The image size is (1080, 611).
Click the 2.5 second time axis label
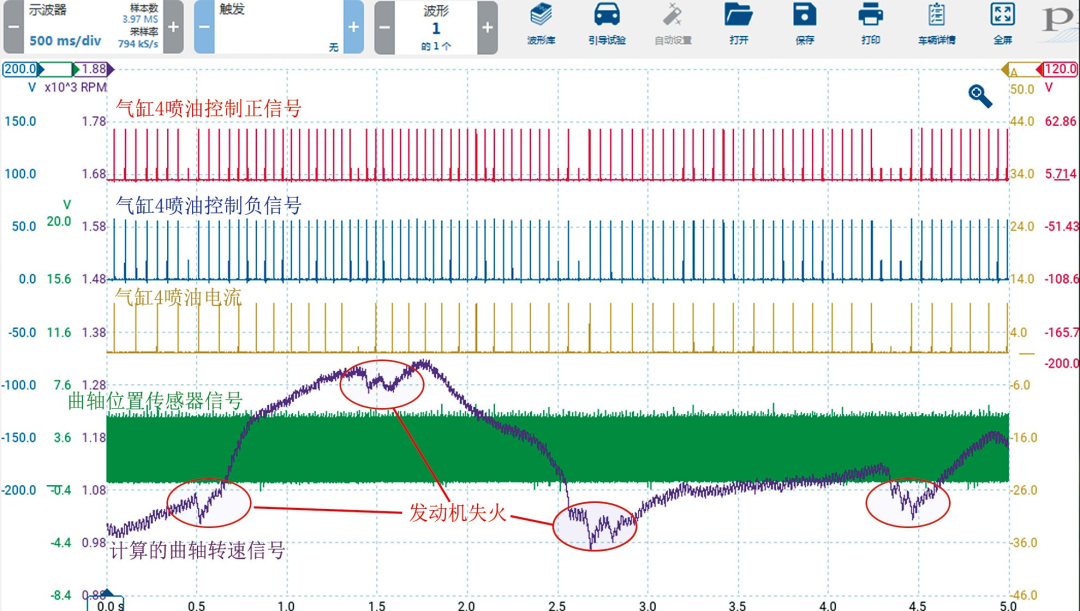point(557,605)
